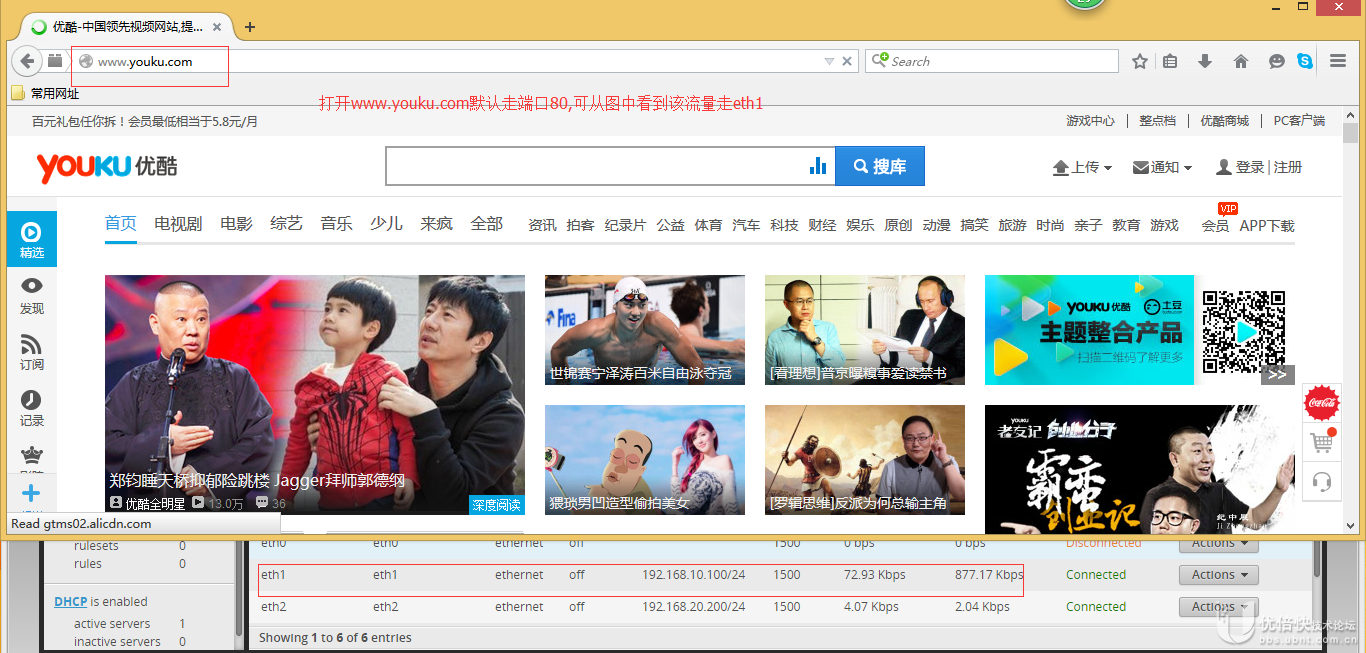Open the 会员 VIP link
Screen dimensions: 1366x653
coord(1215,226)
